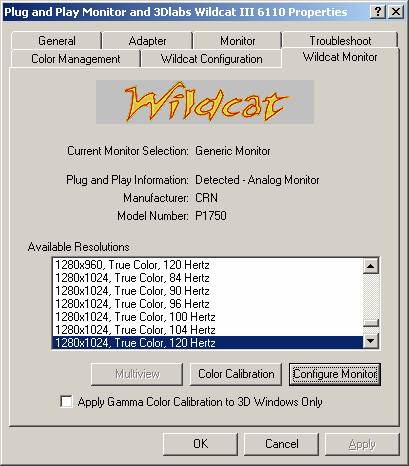
Task: Click the Apply button
Action: click(362, 444)
